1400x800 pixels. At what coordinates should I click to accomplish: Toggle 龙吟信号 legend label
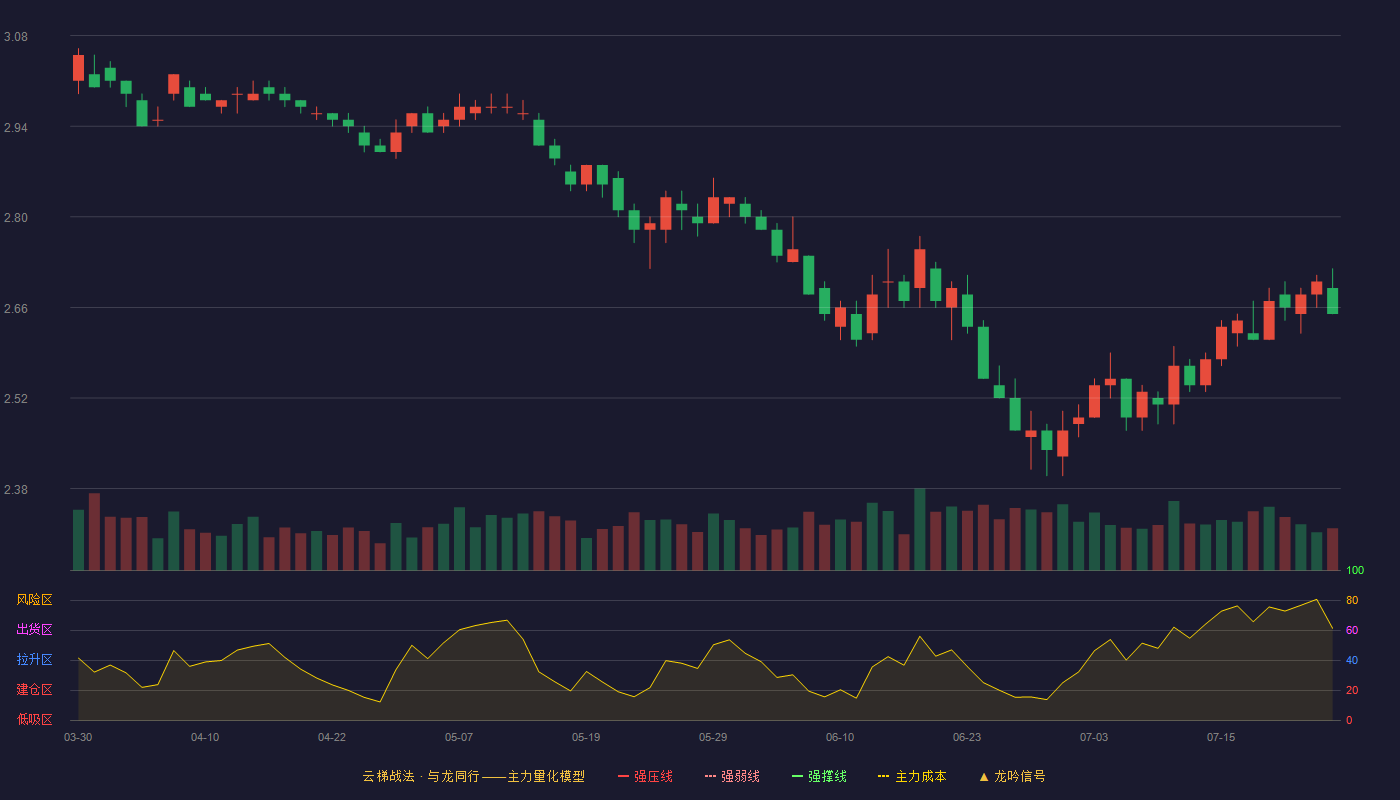[1019, 776]
